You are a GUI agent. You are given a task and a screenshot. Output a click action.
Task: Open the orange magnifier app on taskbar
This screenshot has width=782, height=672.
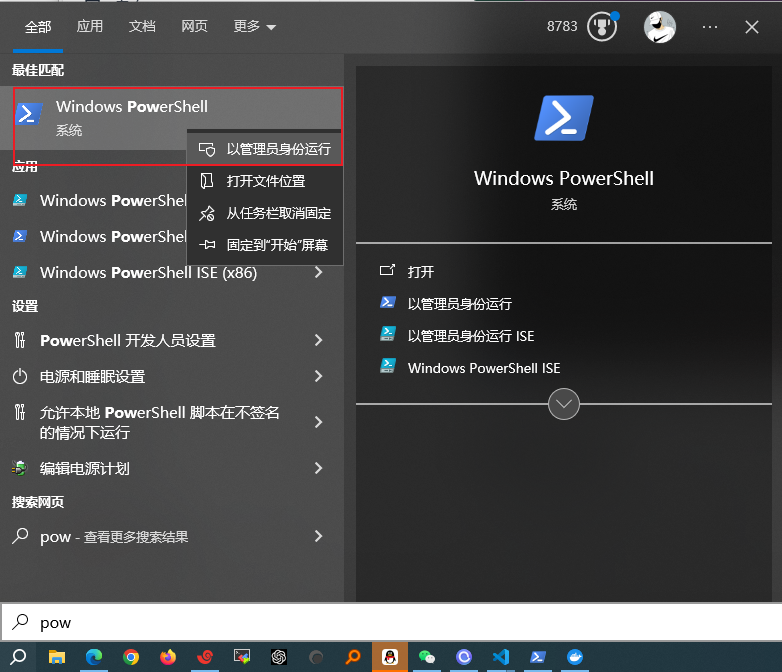[353, 657]
